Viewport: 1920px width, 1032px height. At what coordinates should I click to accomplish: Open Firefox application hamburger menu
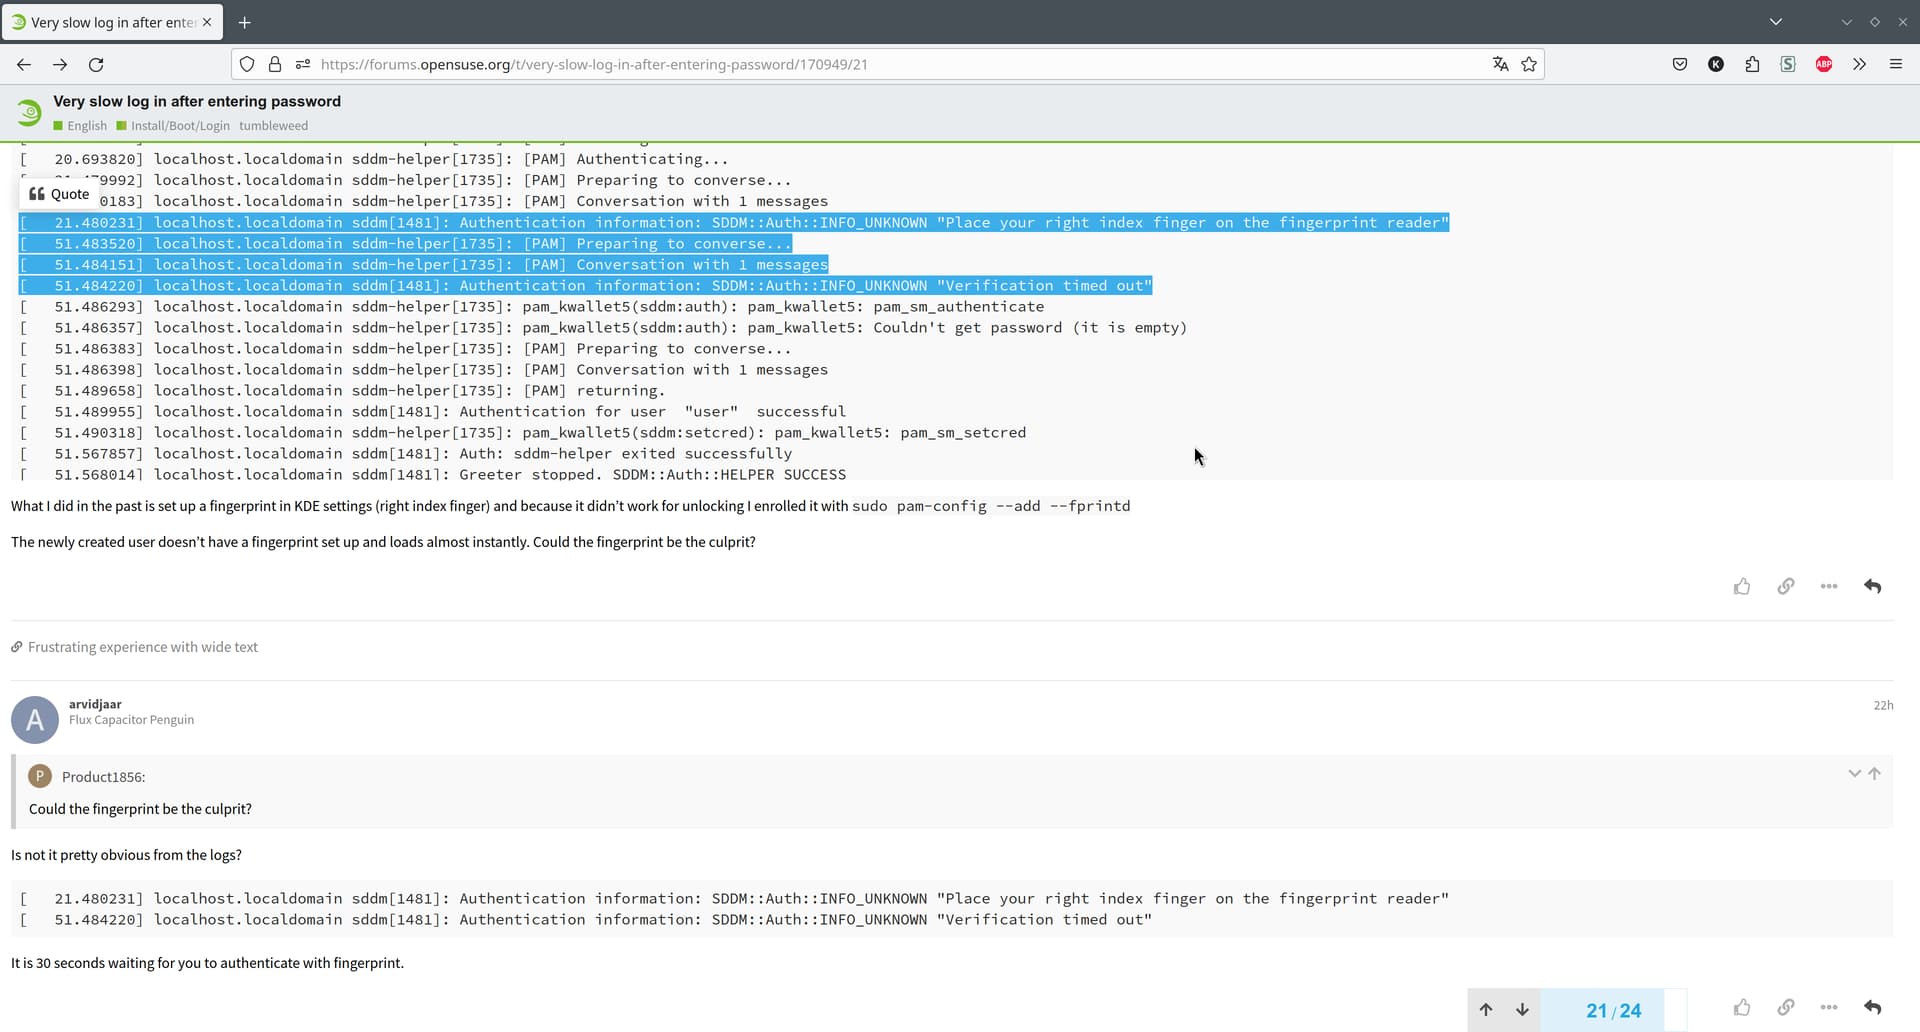(1895, 64)
